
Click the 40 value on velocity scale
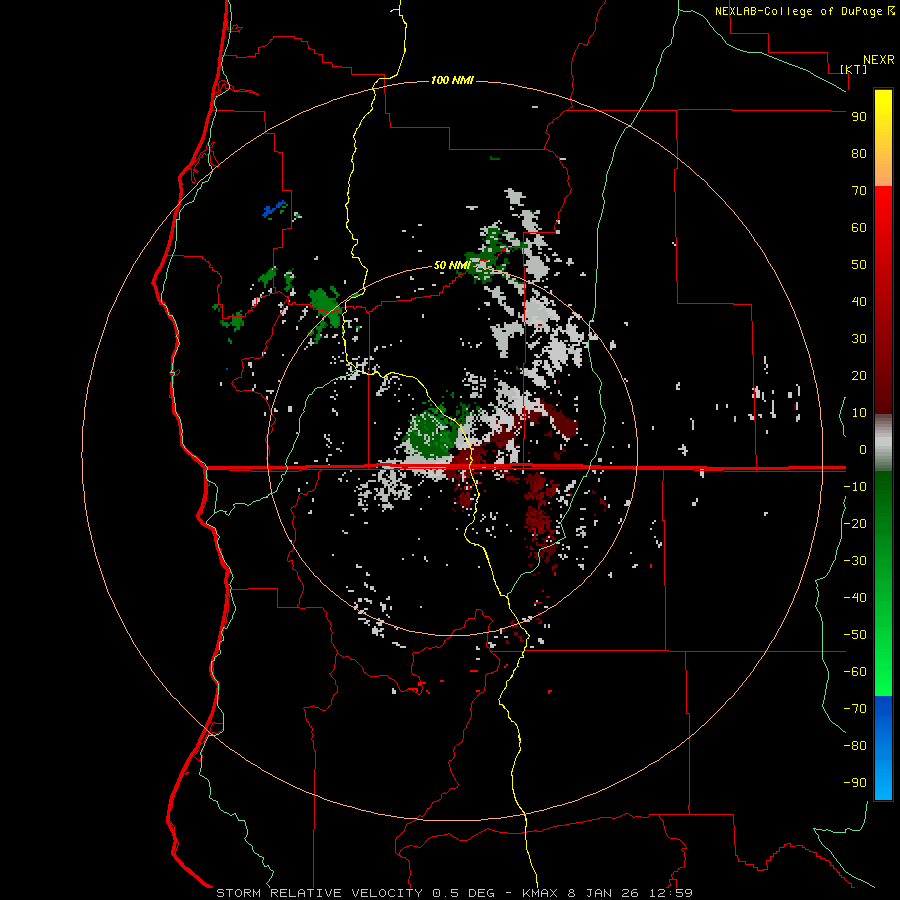(859, 302)
